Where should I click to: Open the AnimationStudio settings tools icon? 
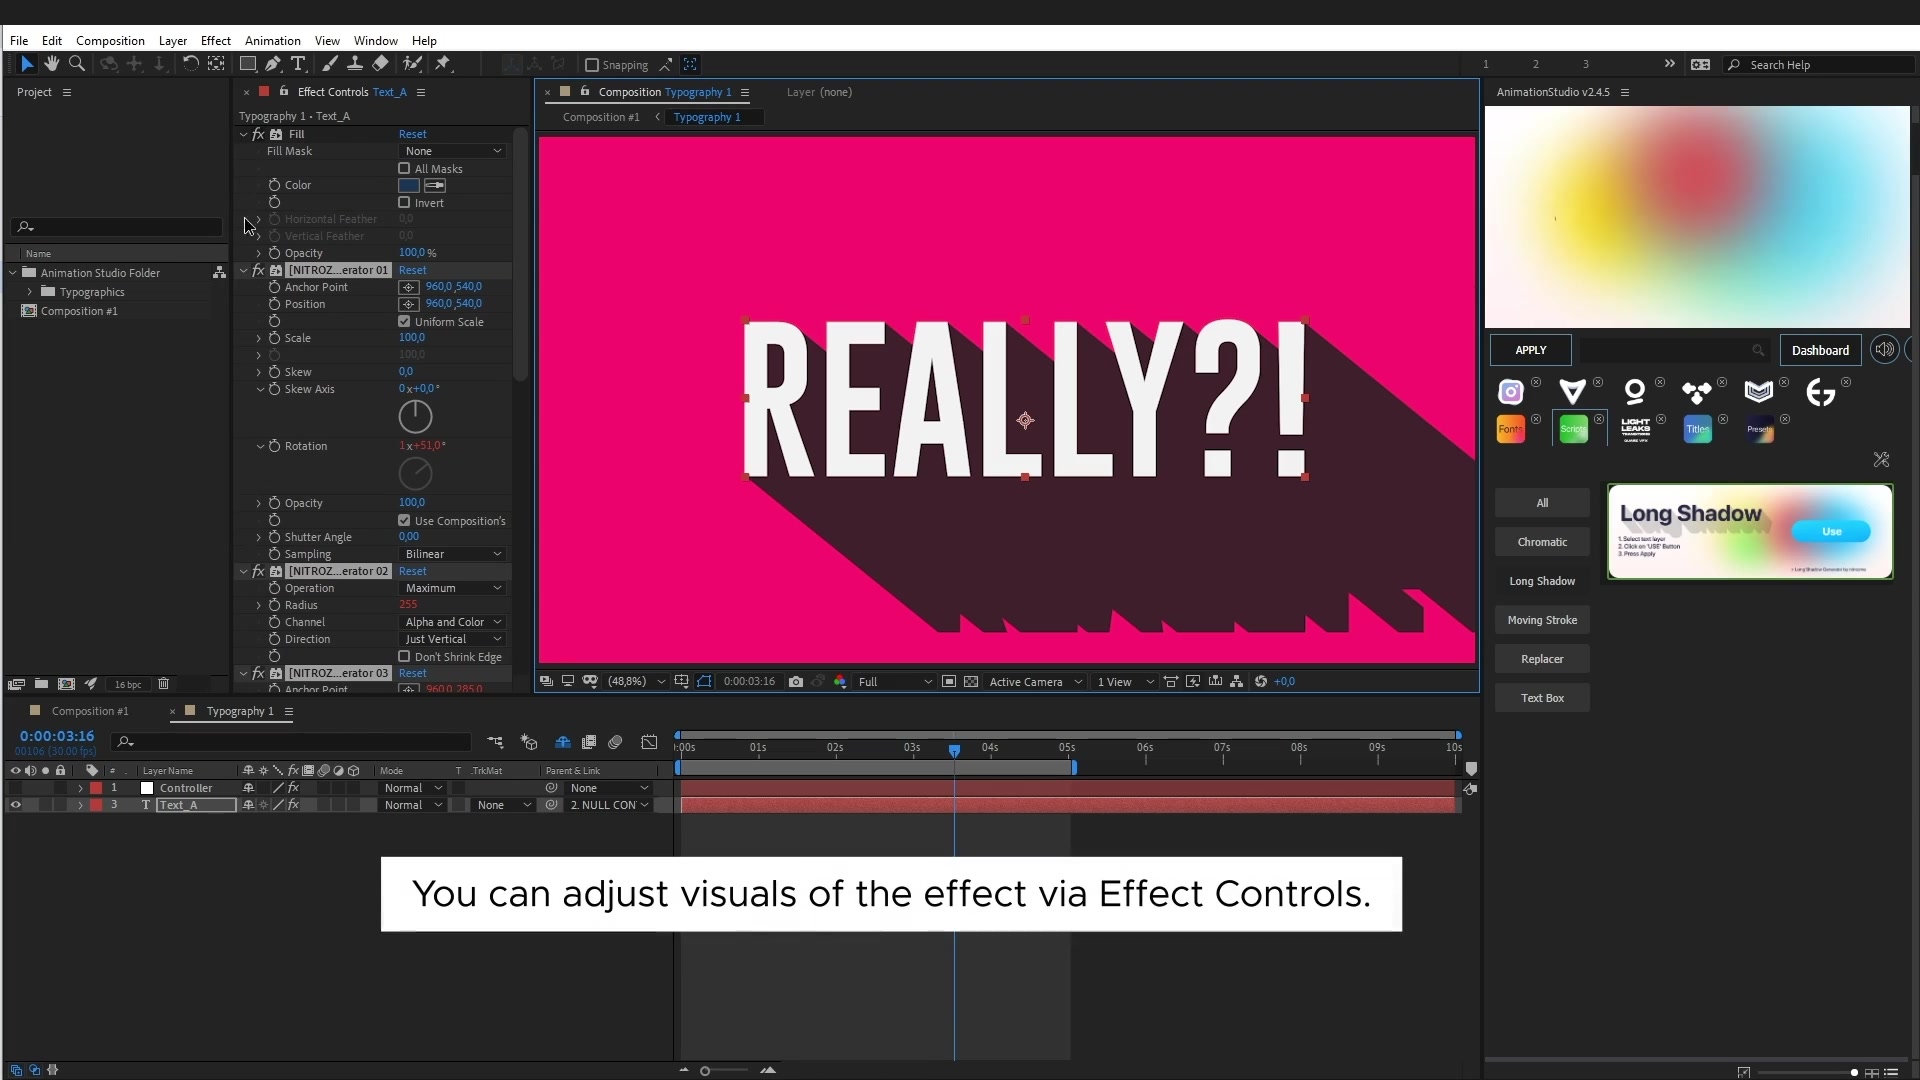1881,459
